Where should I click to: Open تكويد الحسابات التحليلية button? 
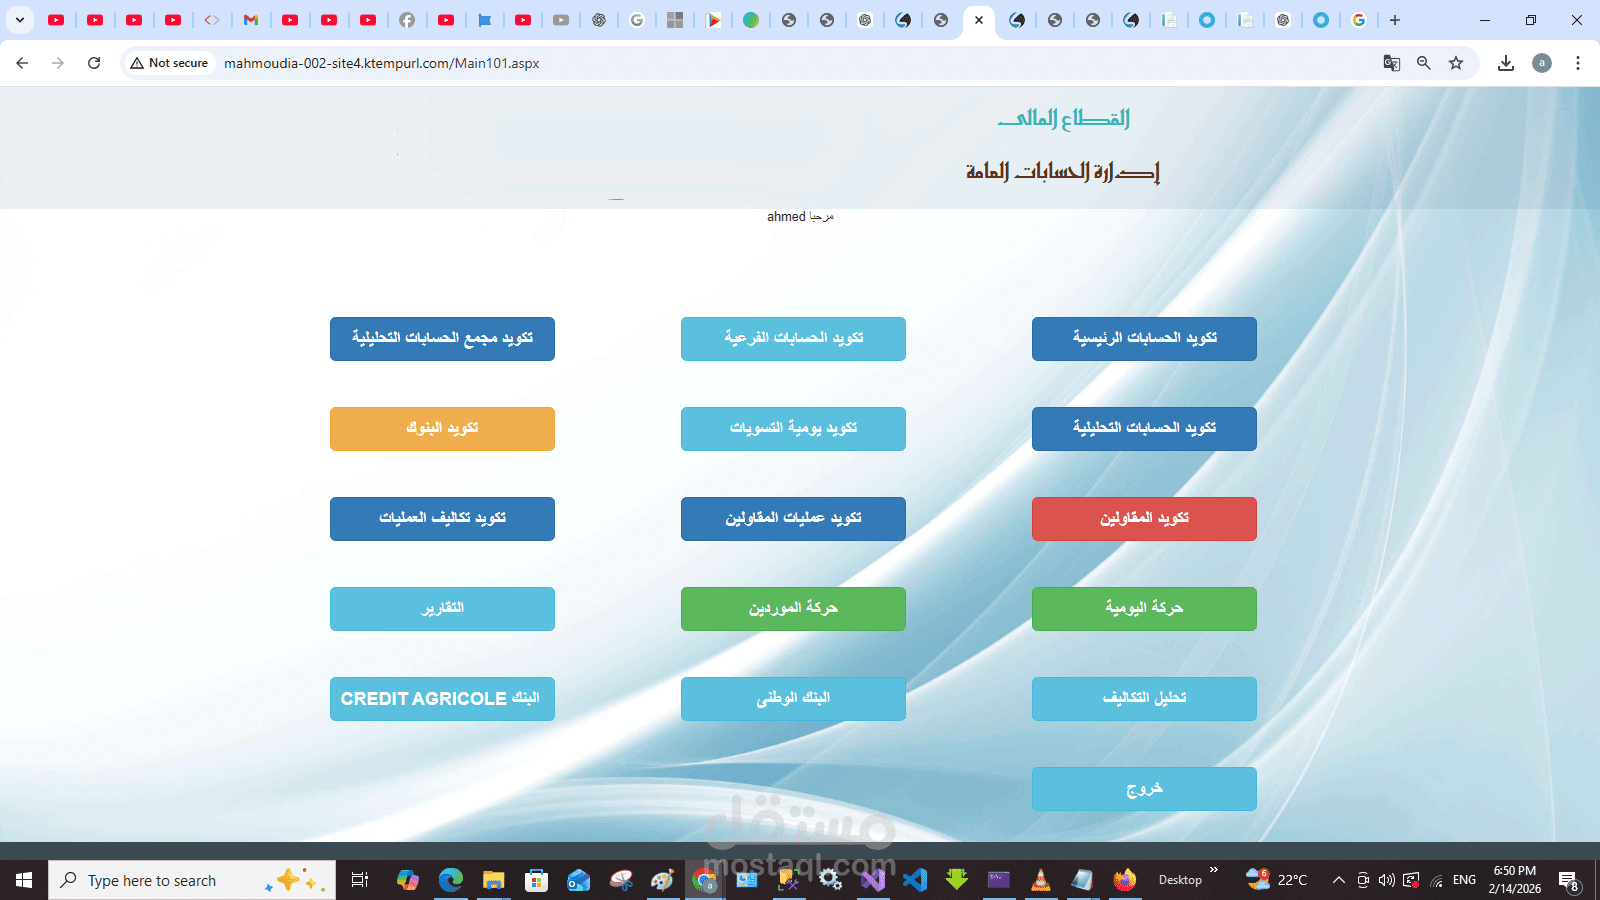[1144, 429]
